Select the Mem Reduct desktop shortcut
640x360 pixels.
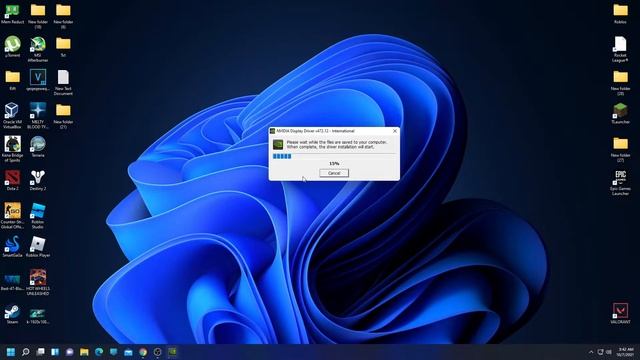[x=12, y=14]
